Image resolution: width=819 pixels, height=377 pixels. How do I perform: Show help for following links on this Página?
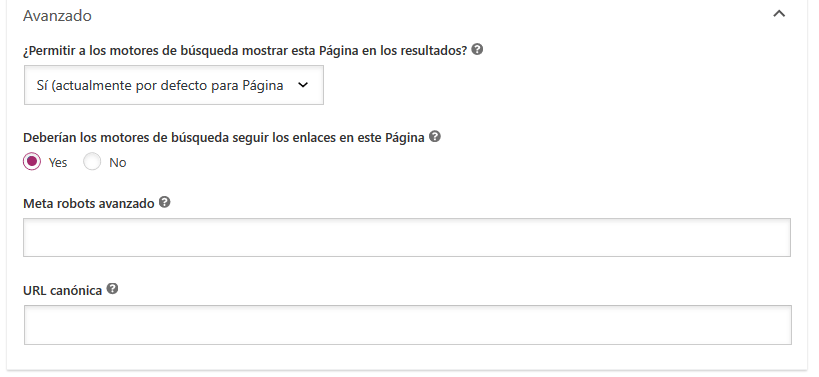tap(435, 137)
